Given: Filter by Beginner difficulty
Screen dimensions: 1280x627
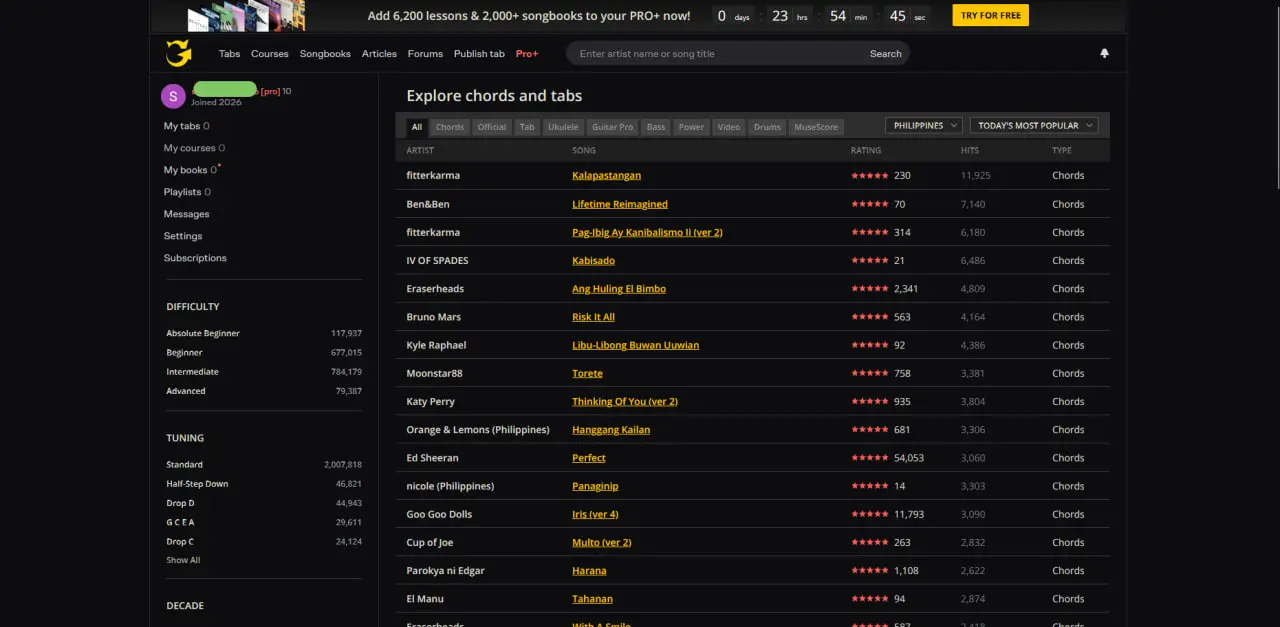Looking at the screenshot, I should pos(184,352).
